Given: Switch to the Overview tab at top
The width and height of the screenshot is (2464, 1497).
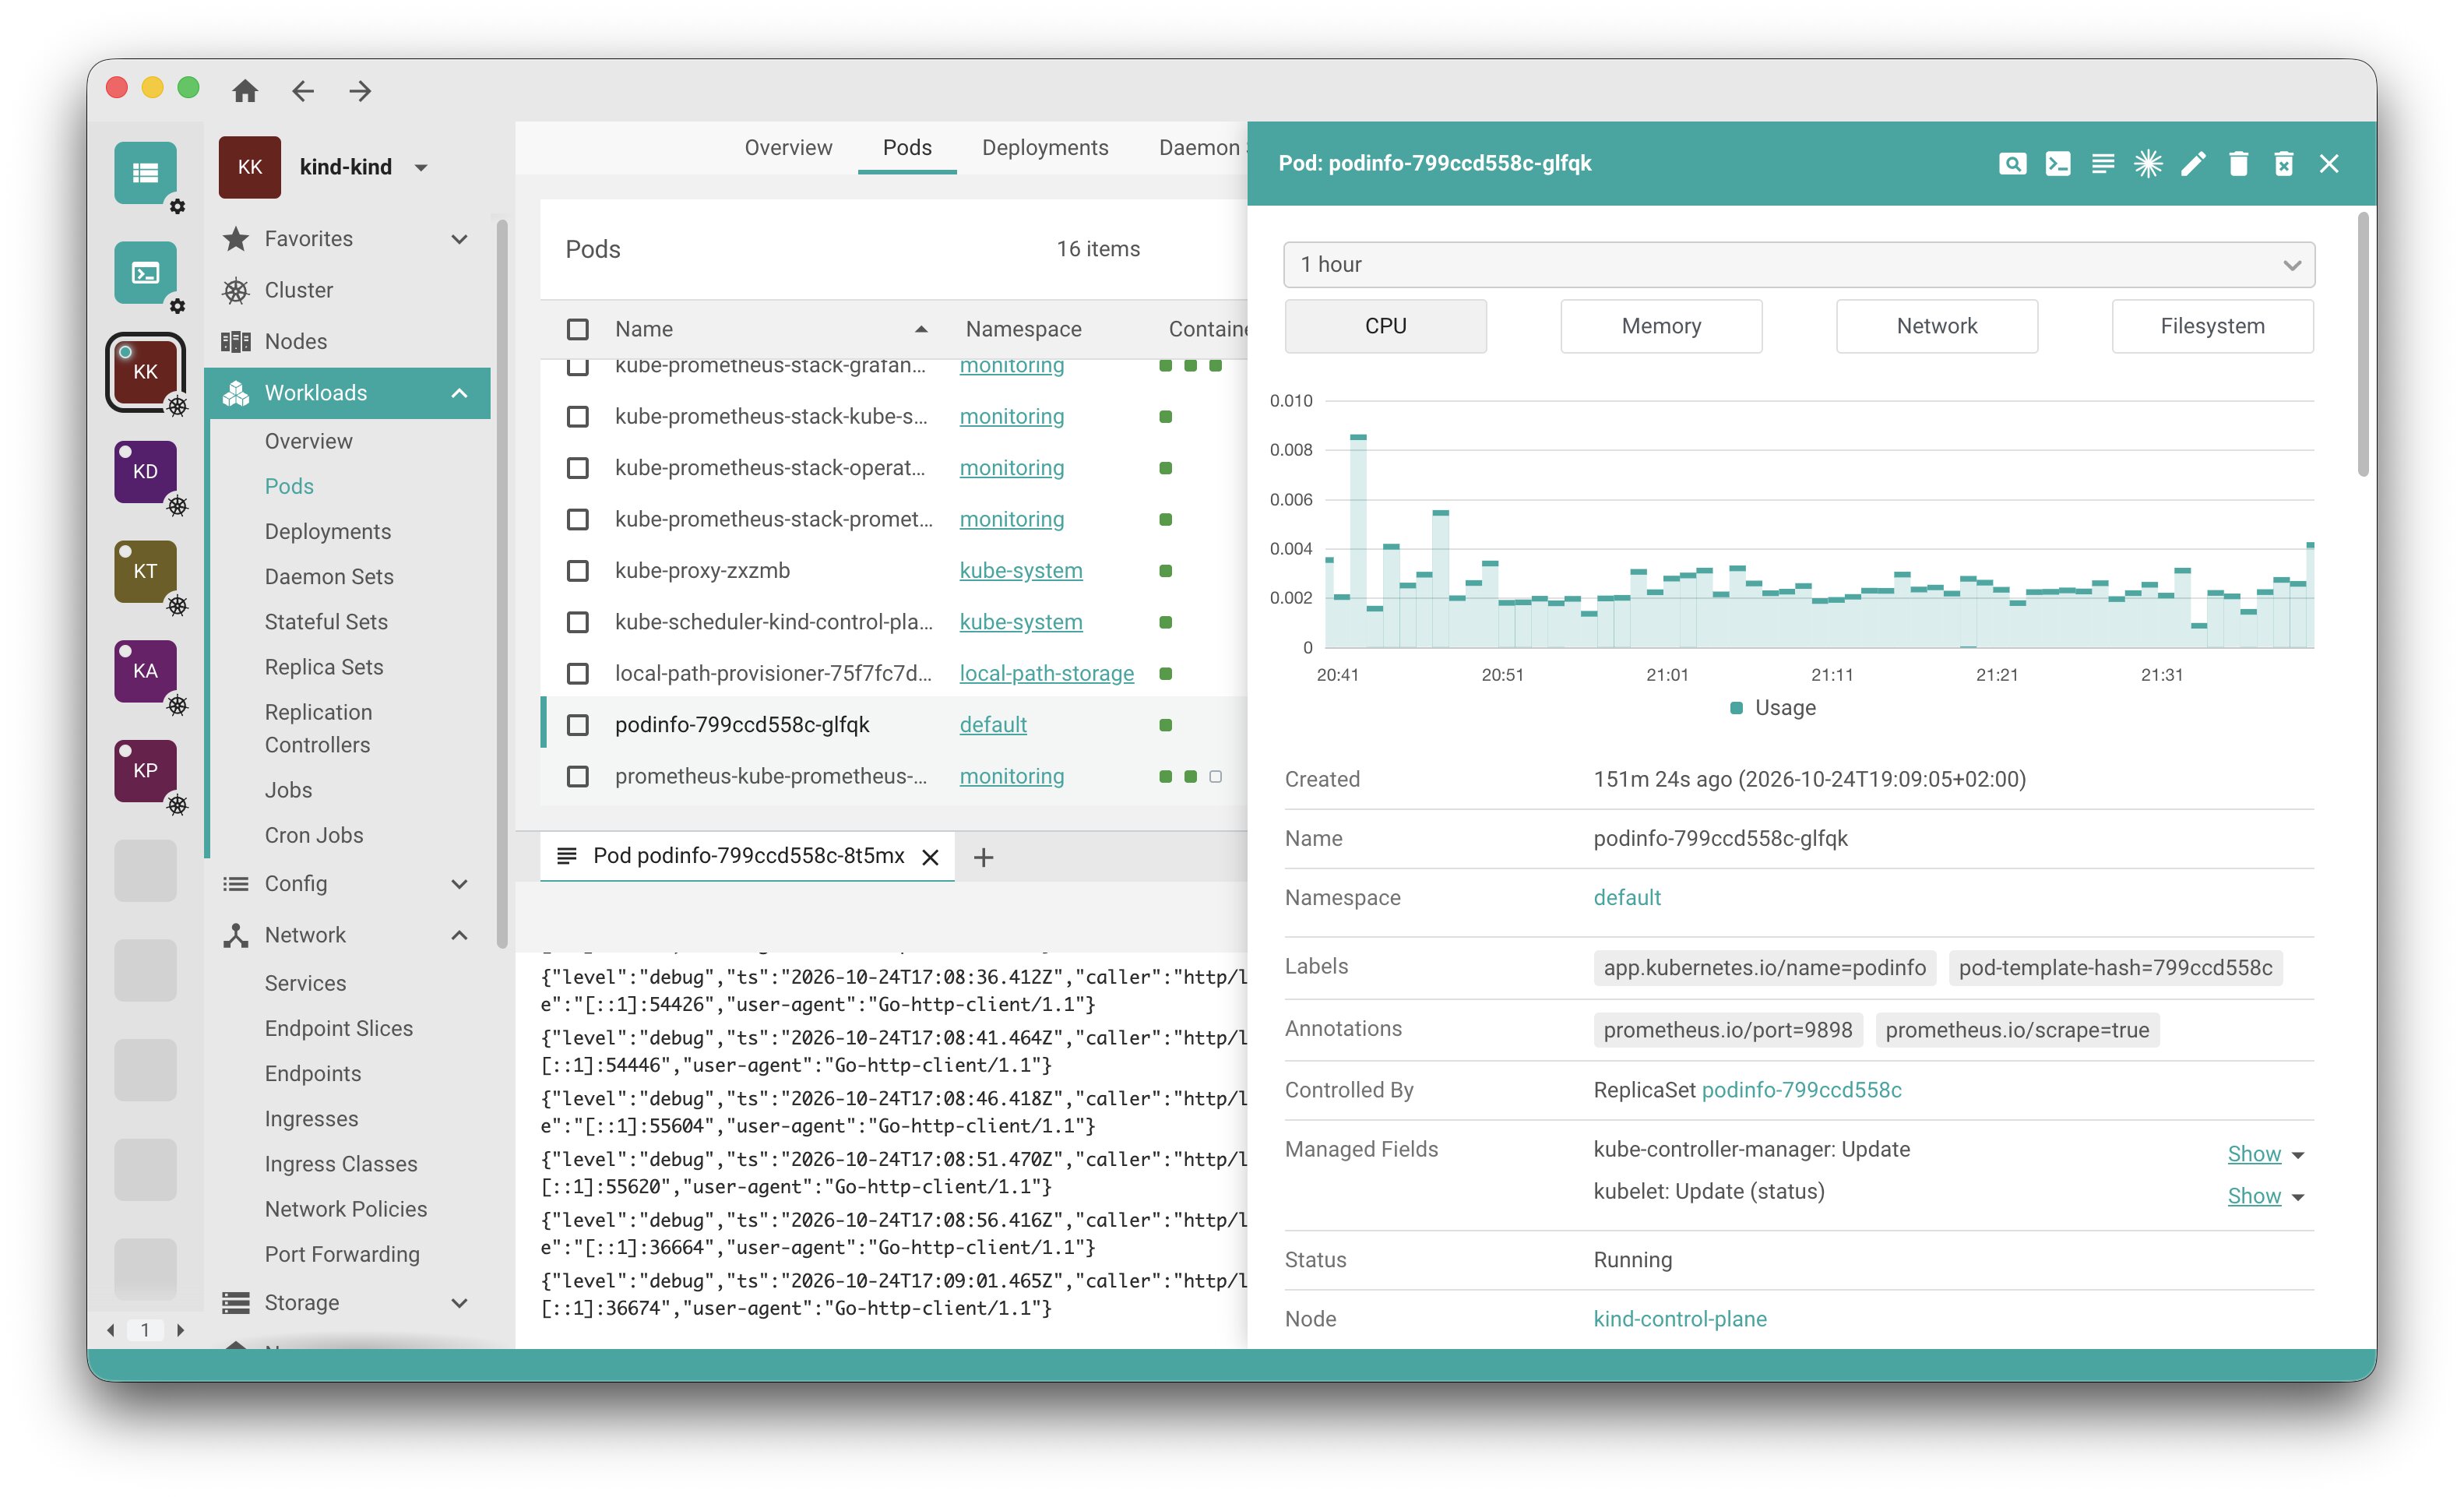Looking at the screenshot, I should pos(788,147).
